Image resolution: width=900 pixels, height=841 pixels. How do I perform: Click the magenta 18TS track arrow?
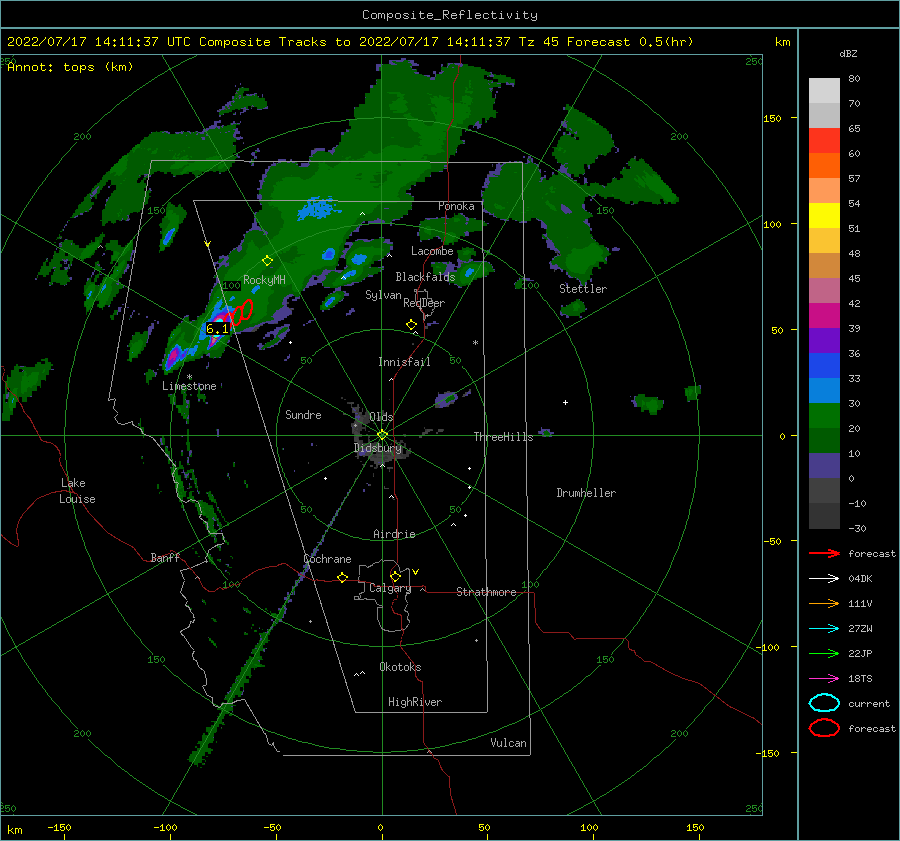pos(824,679)
